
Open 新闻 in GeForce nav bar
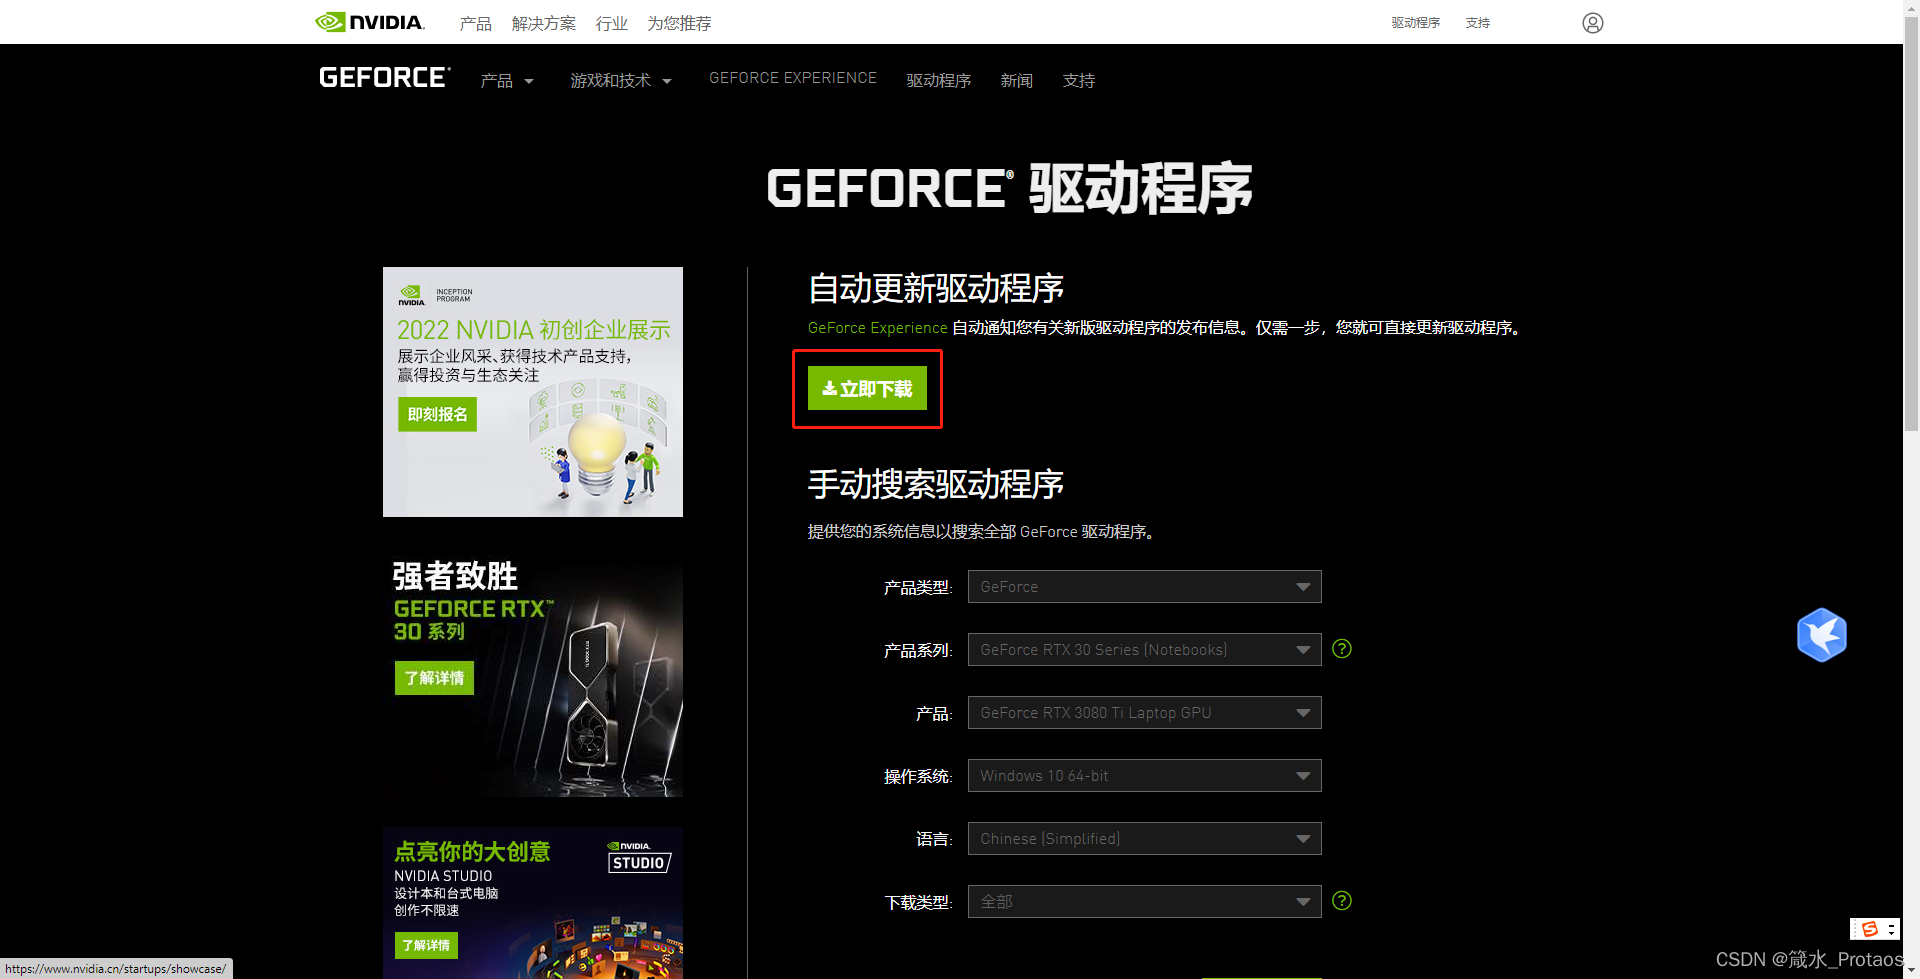1017,81
